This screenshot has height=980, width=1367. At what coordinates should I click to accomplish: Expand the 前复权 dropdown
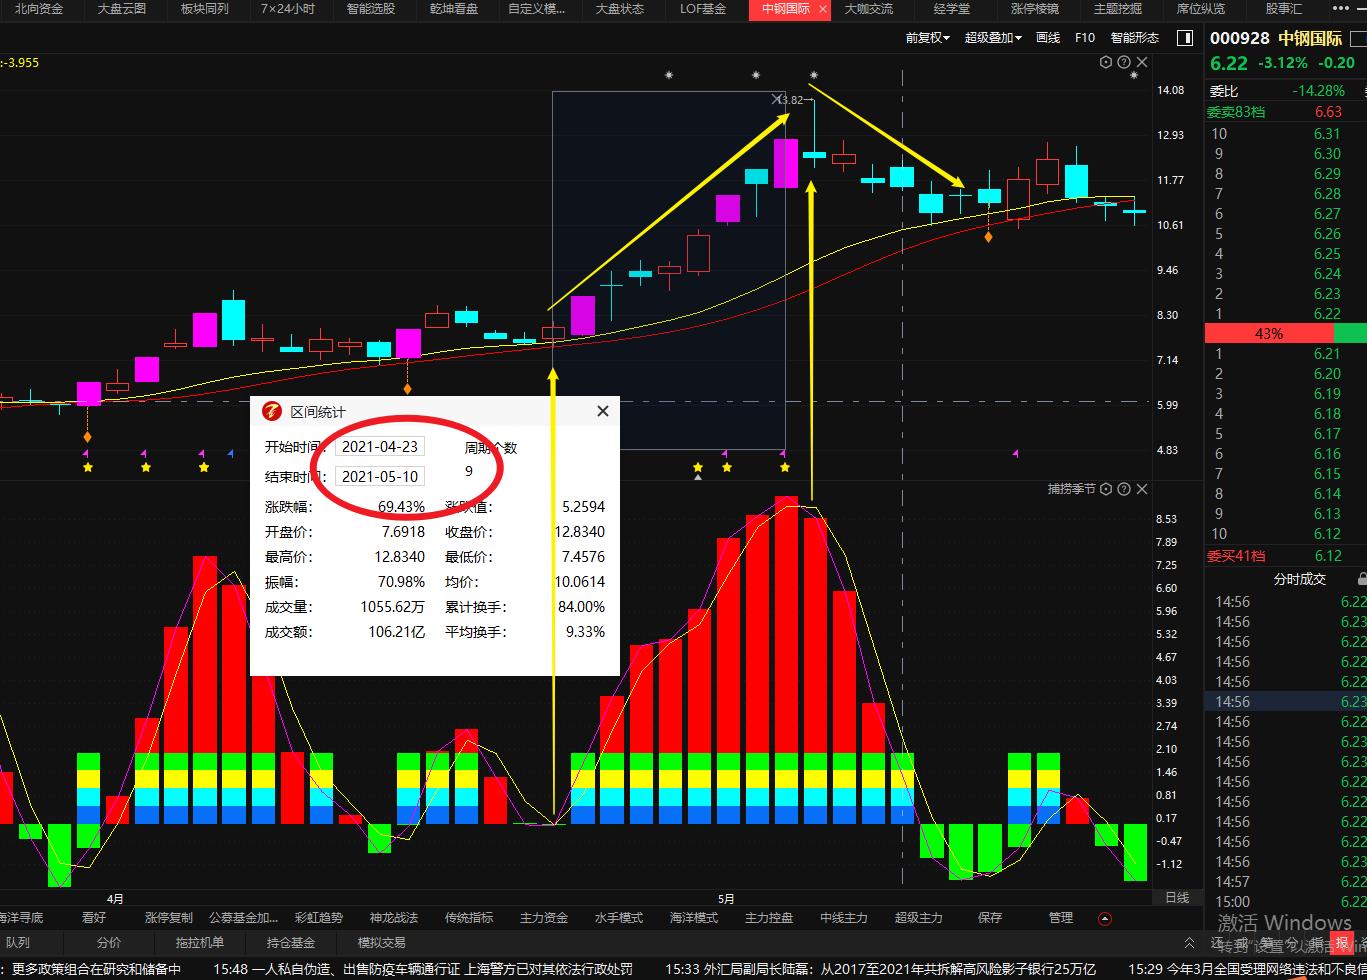click(927, 38)
